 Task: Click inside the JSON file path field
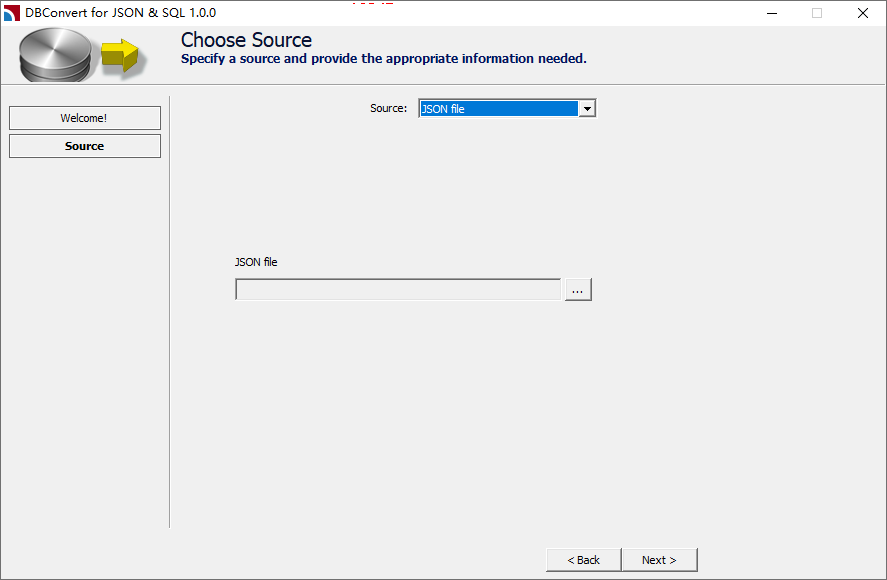point(397,289)
